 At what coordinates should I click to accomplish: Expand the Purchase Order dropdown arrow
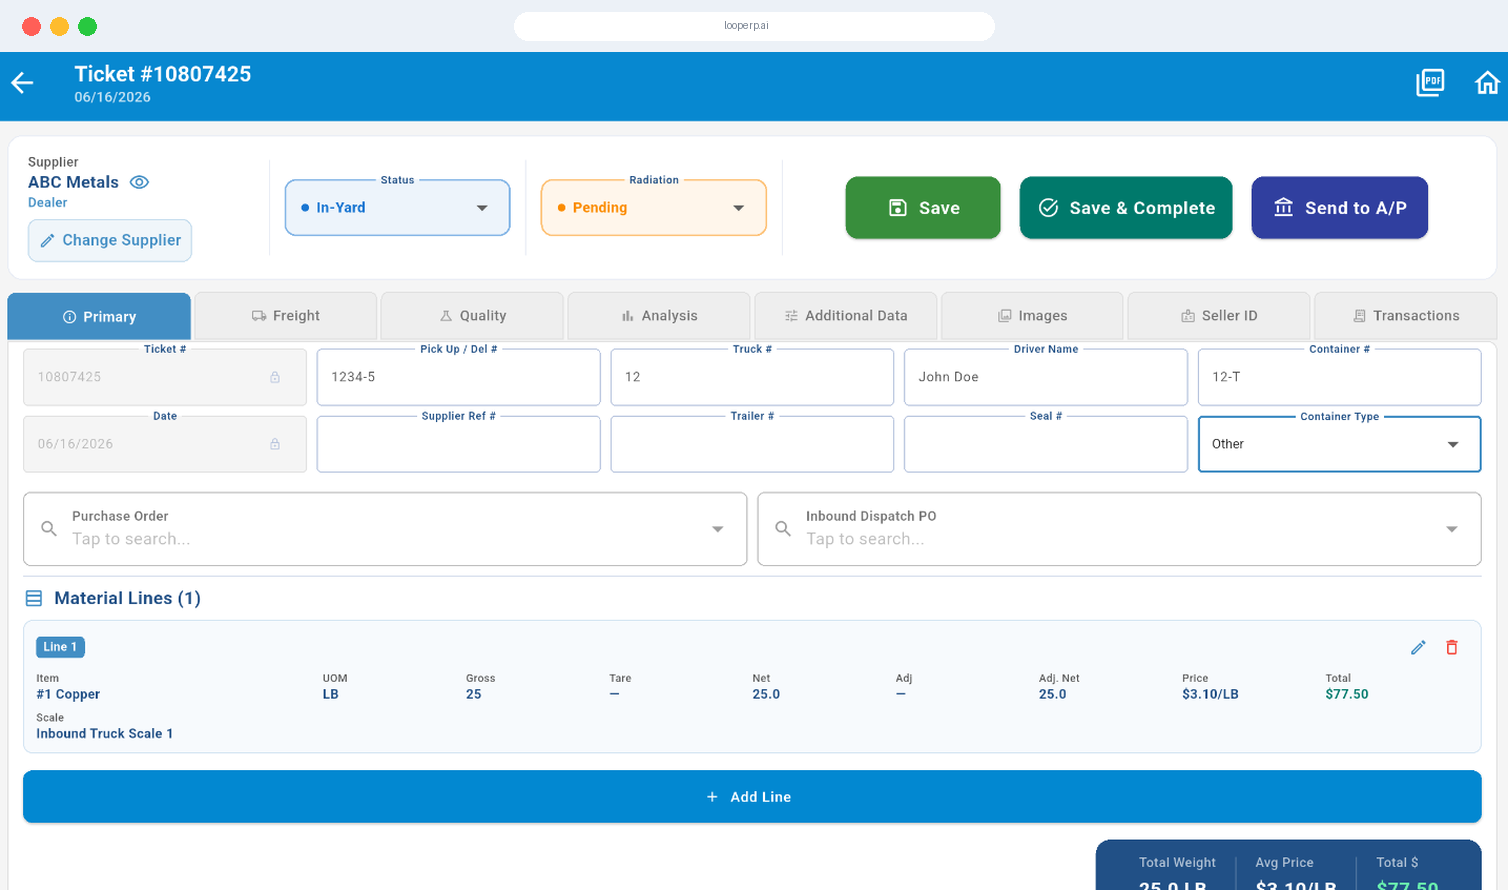[x=718, y=529]
